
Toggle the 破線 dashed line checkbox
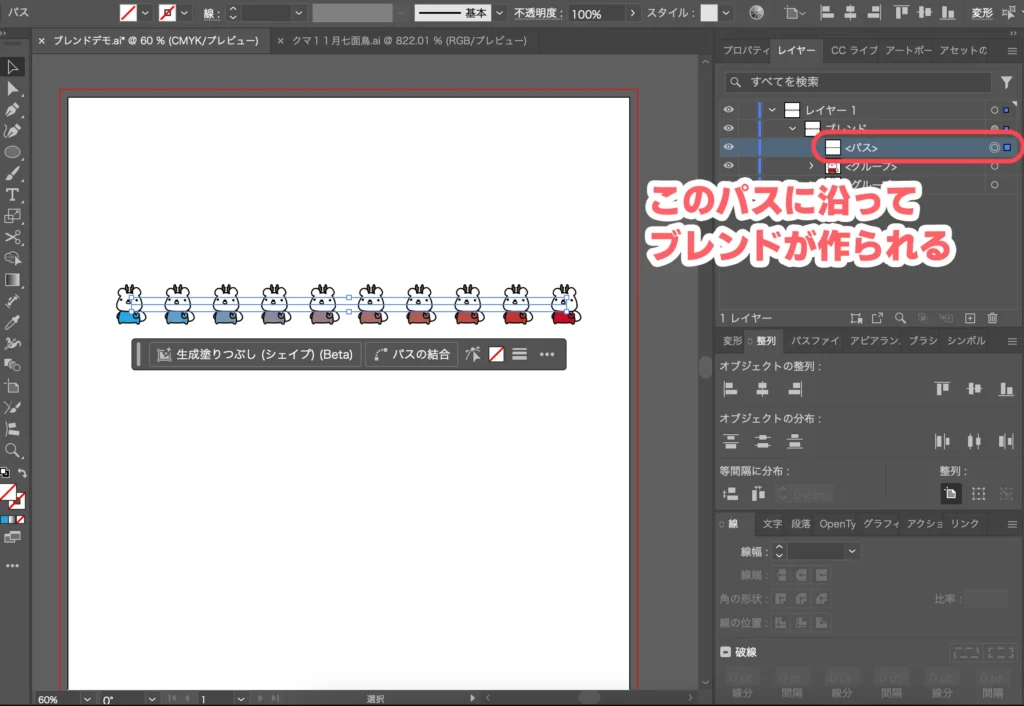pyautogui.click(x=726, y=652)
